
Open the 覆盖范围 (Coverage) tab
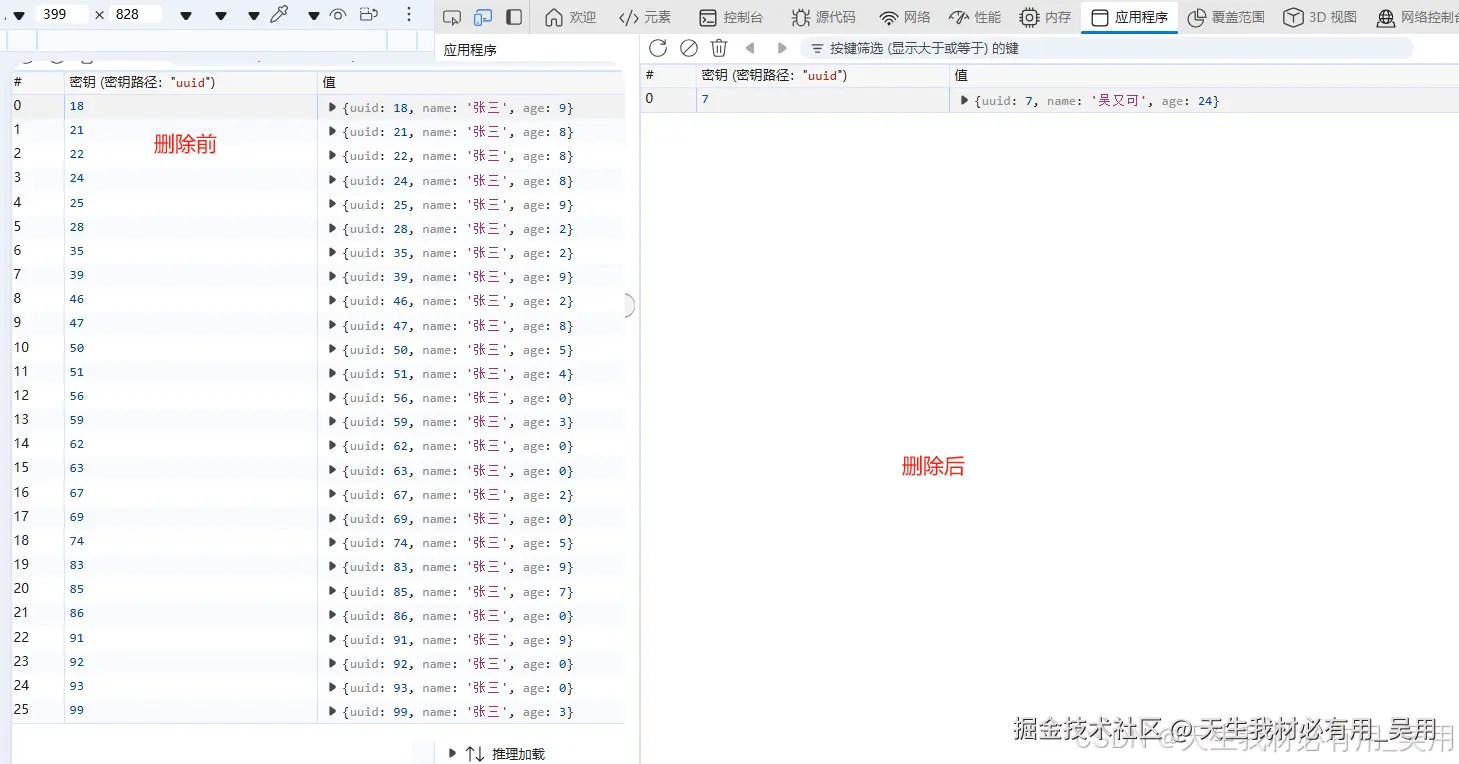1226,17
